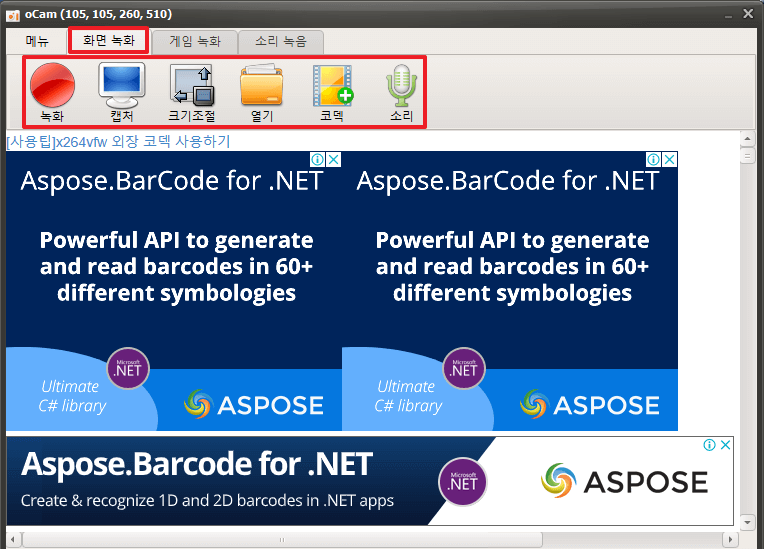Close the bottom Aspose.Barcode banner ad
764x549 pixels.
(725, 445)
